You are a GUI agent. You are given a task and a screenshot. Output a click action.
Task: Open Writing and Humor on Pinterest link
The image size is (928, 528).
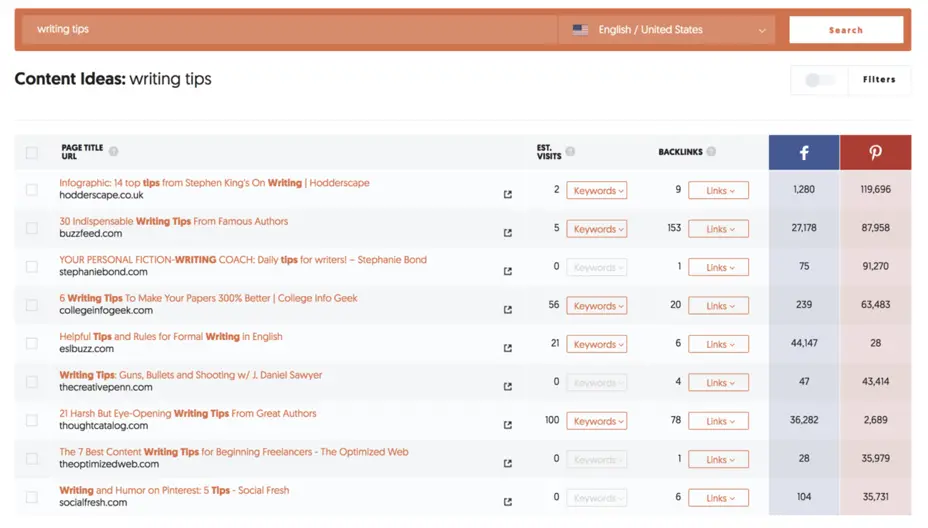click(x=174, y=491)
